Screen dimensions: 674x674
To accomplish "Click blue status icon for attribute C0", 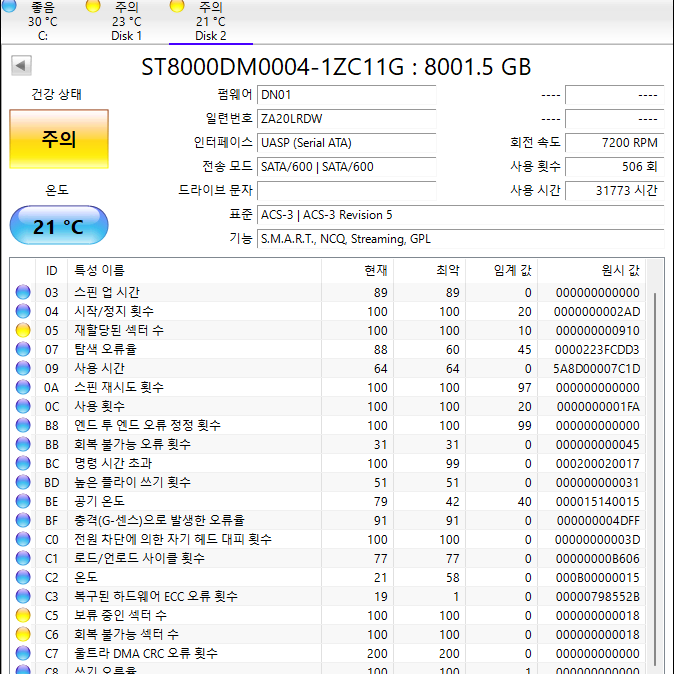I will (23, 539).
